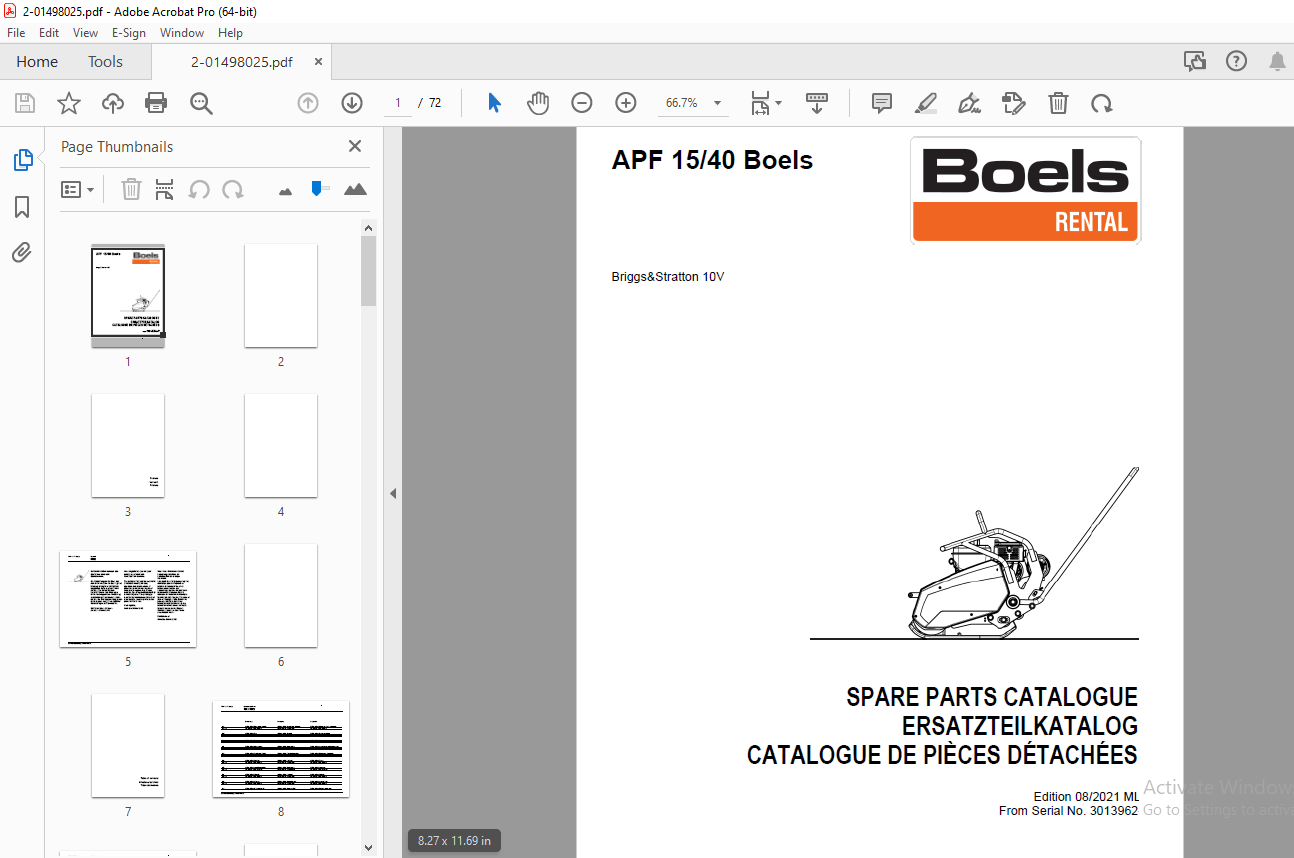Click the page size 8.27 x 11.69 in label
Viewport: 1294px width, 858px height.
pos(454,841)
